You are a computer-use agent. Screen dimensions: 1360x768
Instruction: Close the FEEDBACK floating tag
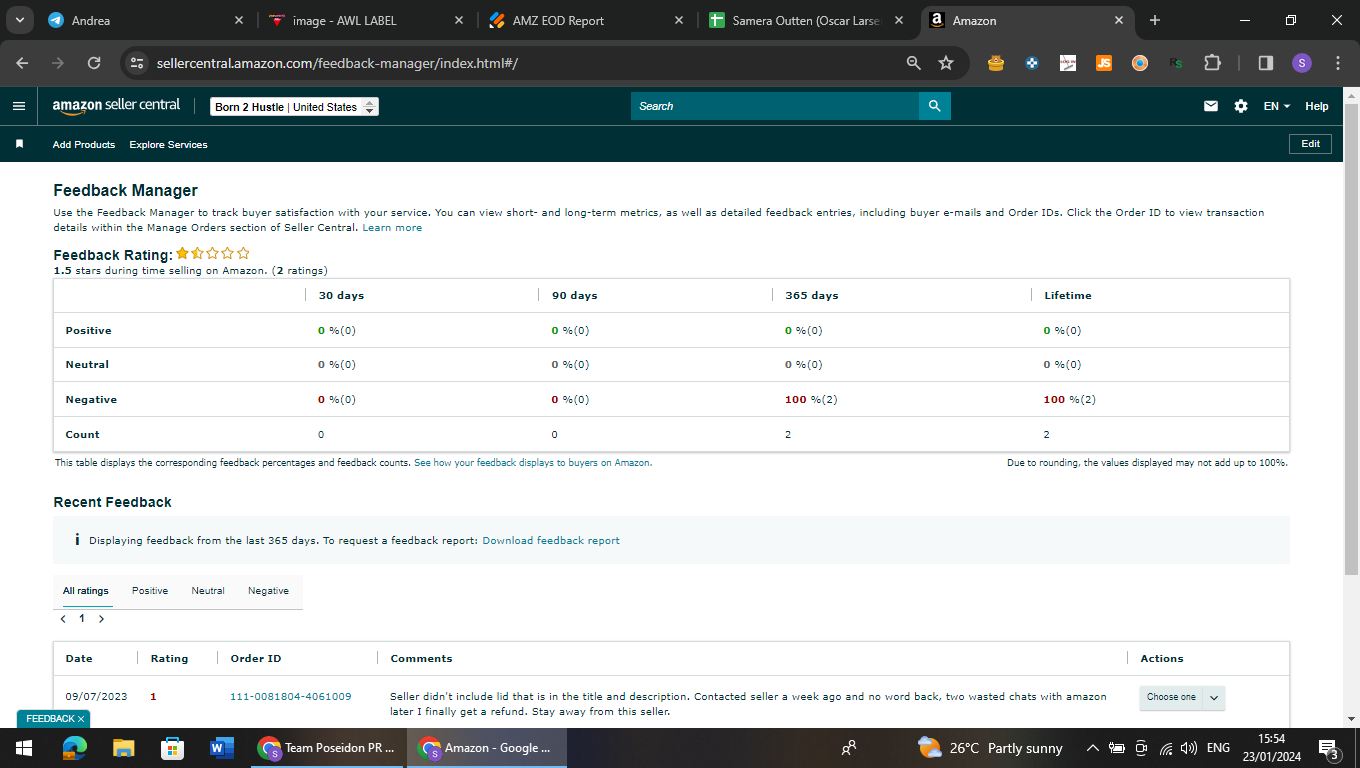click(x=81, y=719)
